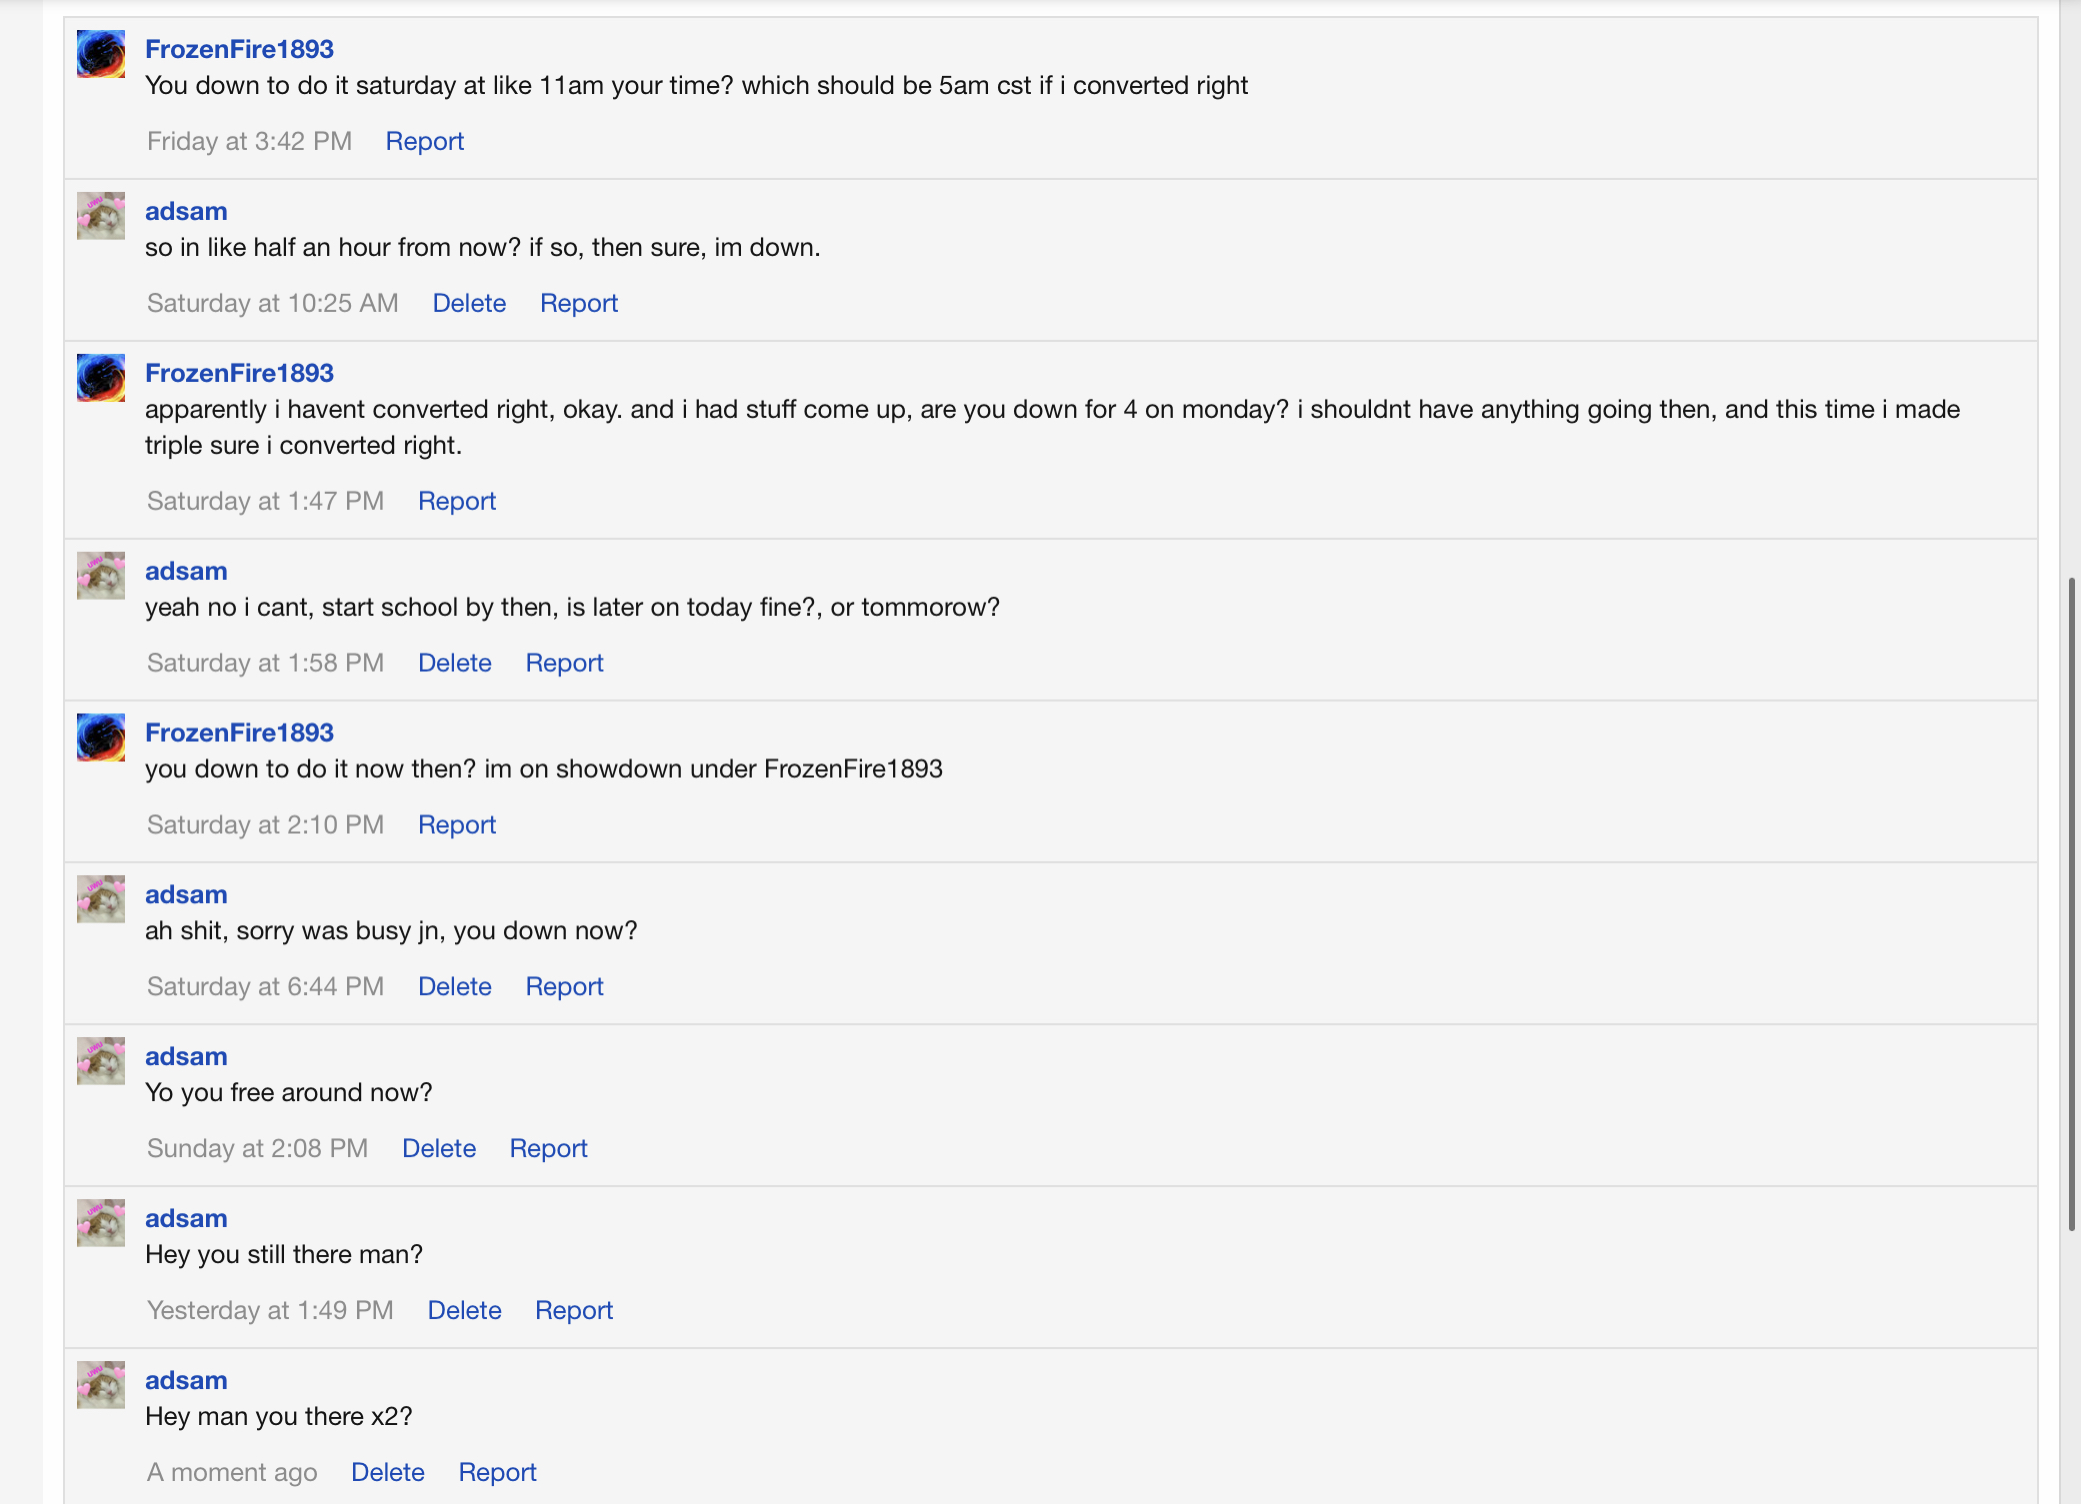Click adsam's avatar on the "ah shit" message
Image resolution: width=2081 pixels, height=1504 pixels.
pyautogui.click(x=101, y=900)
